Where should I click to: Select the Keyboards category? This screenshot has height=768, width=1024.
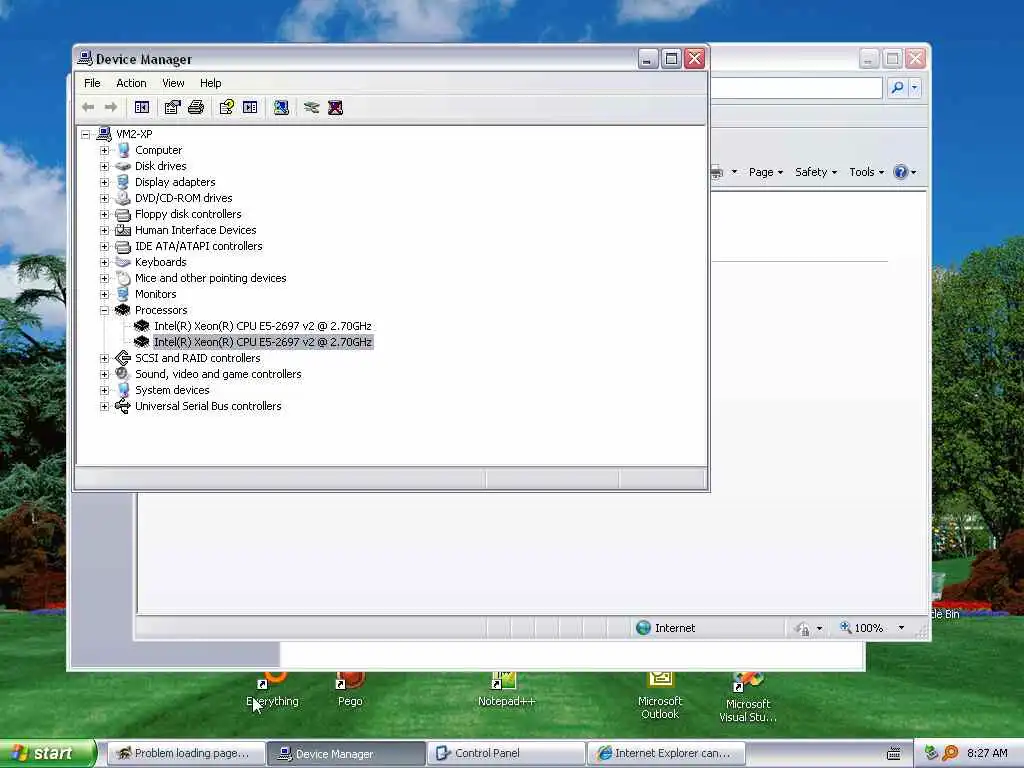pos(161,262)
